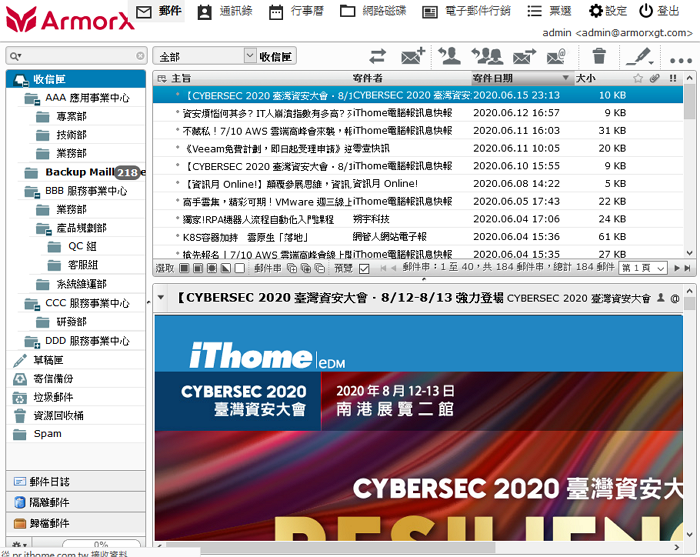Image resolution: width=700 pixels, height=557 pixels.
Task: Open 設定 settings
Action: point(607,11)
